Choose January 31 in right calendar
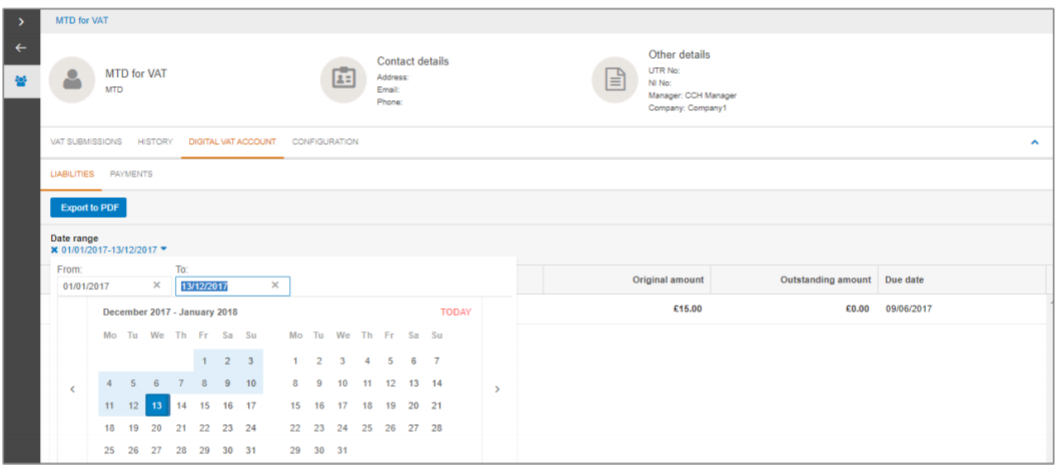1062x465 pixels. (343, 450)
